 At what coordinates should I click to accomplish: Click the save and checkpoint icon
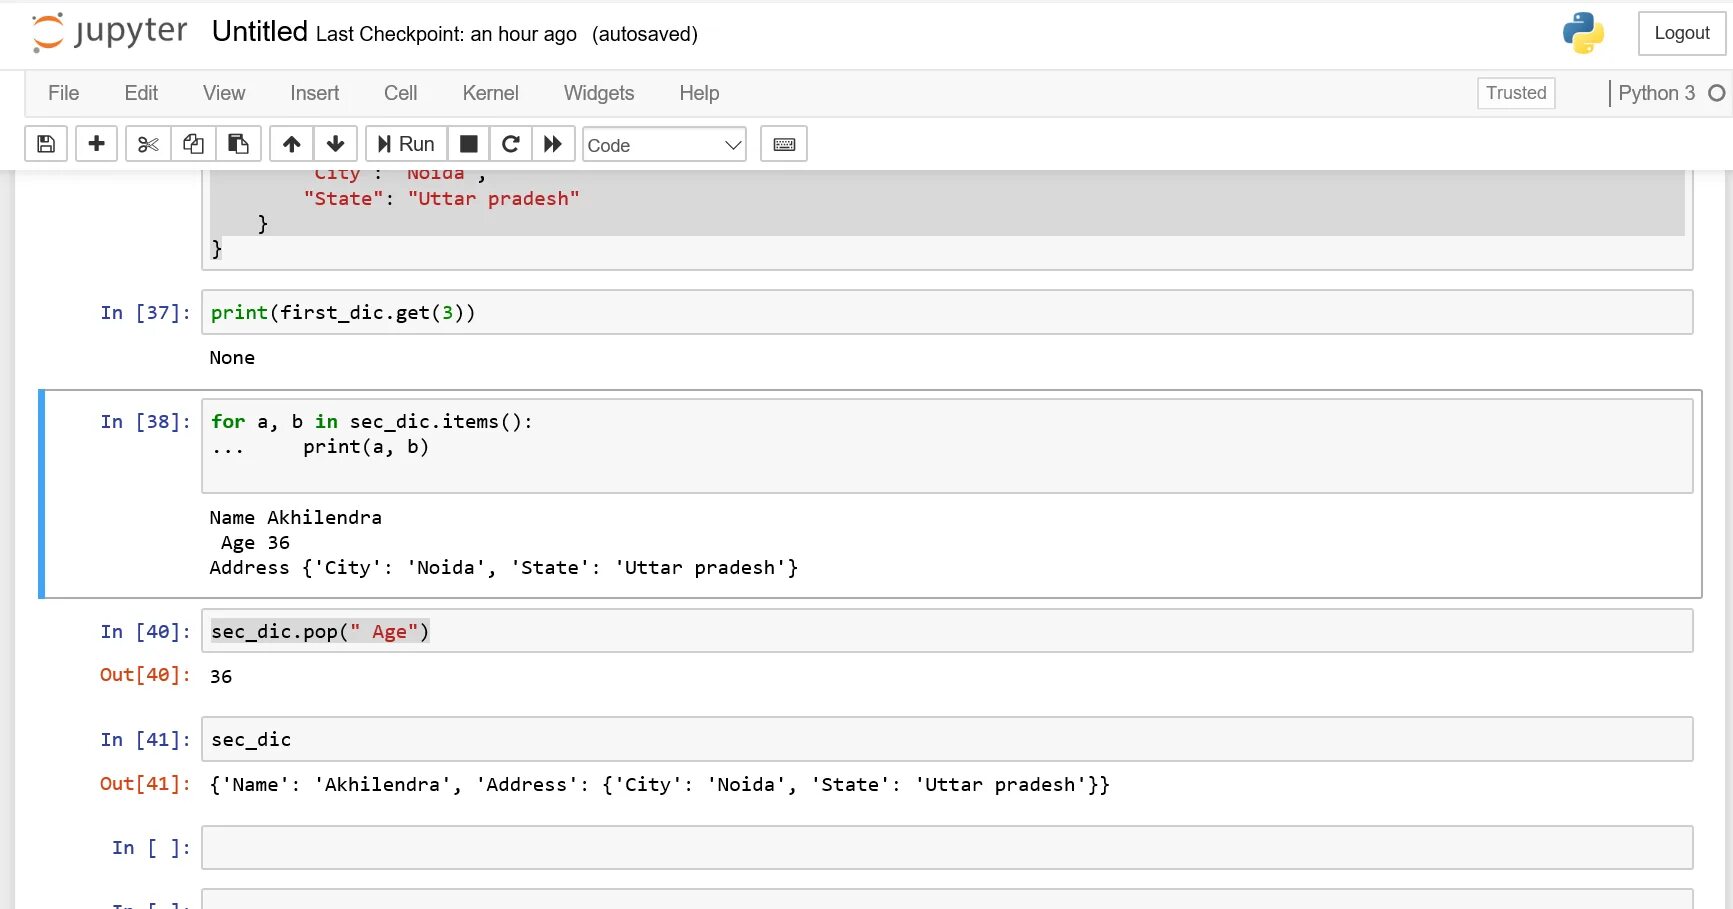46,144
